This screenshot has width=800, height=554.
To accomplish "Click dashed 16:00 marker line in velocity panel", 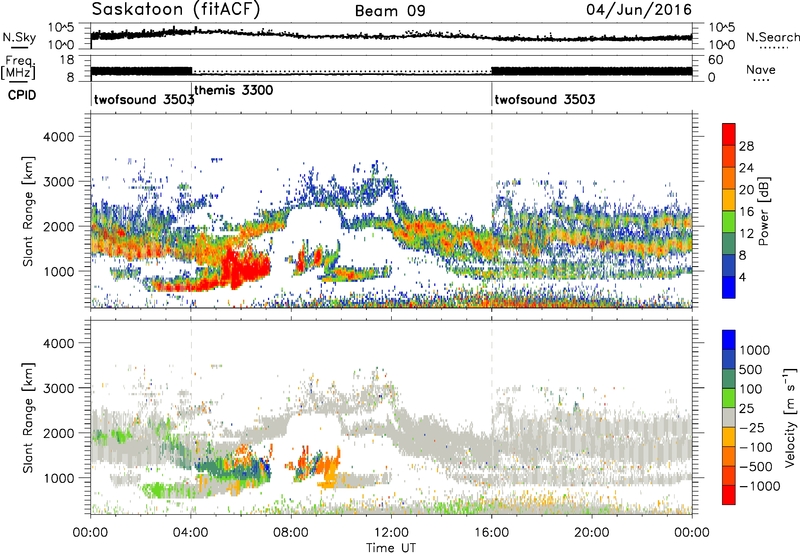I will coord(492,418).
